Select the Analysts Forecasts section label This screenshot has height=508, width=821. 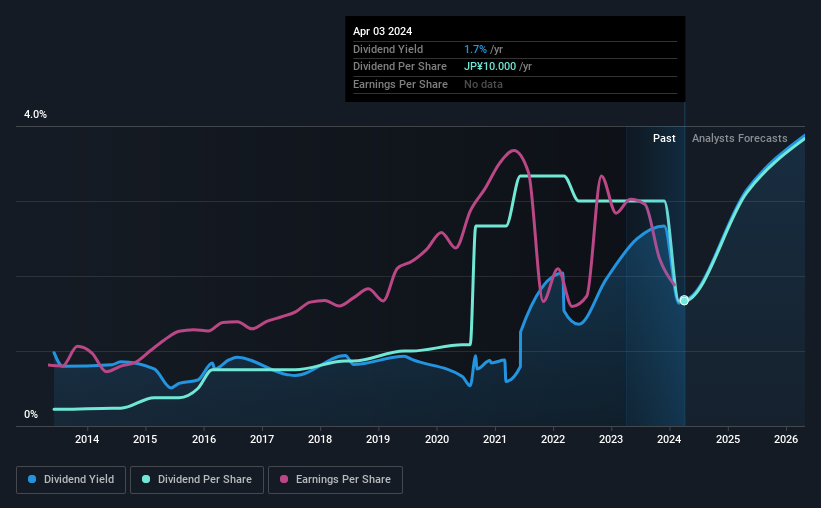pyautogui.click(x=739, y=138)
